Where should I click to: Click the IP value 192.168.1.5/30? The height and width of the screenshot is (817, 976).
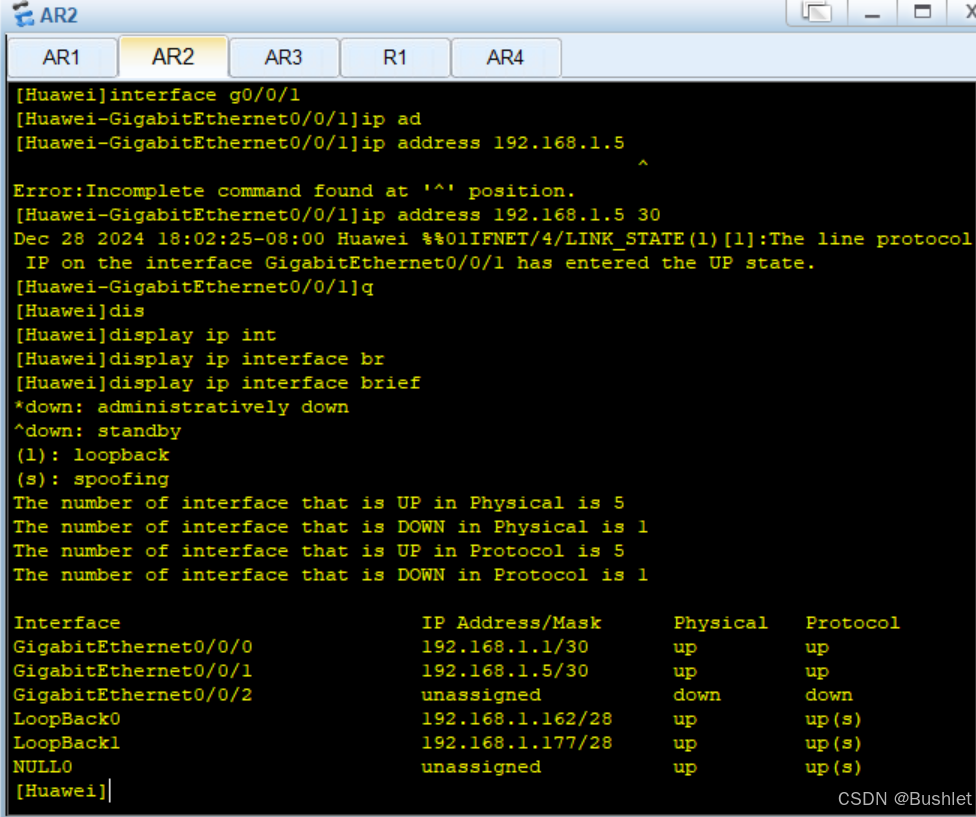coord(505,671)
